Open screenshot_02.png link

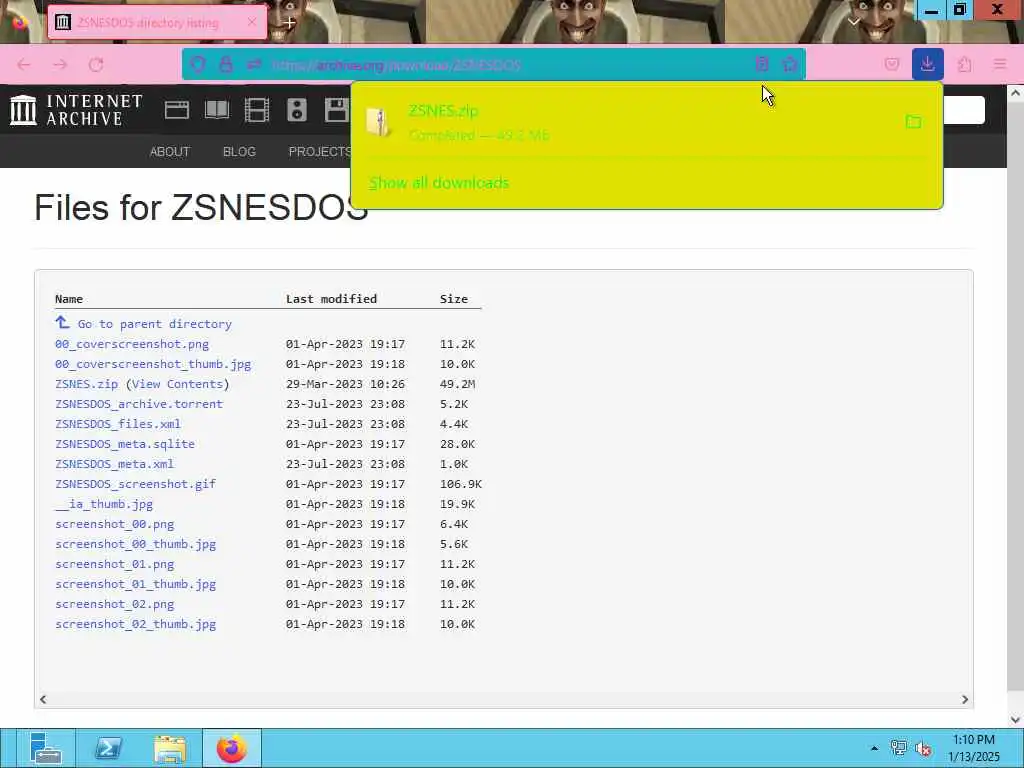[x=114, y=604]
